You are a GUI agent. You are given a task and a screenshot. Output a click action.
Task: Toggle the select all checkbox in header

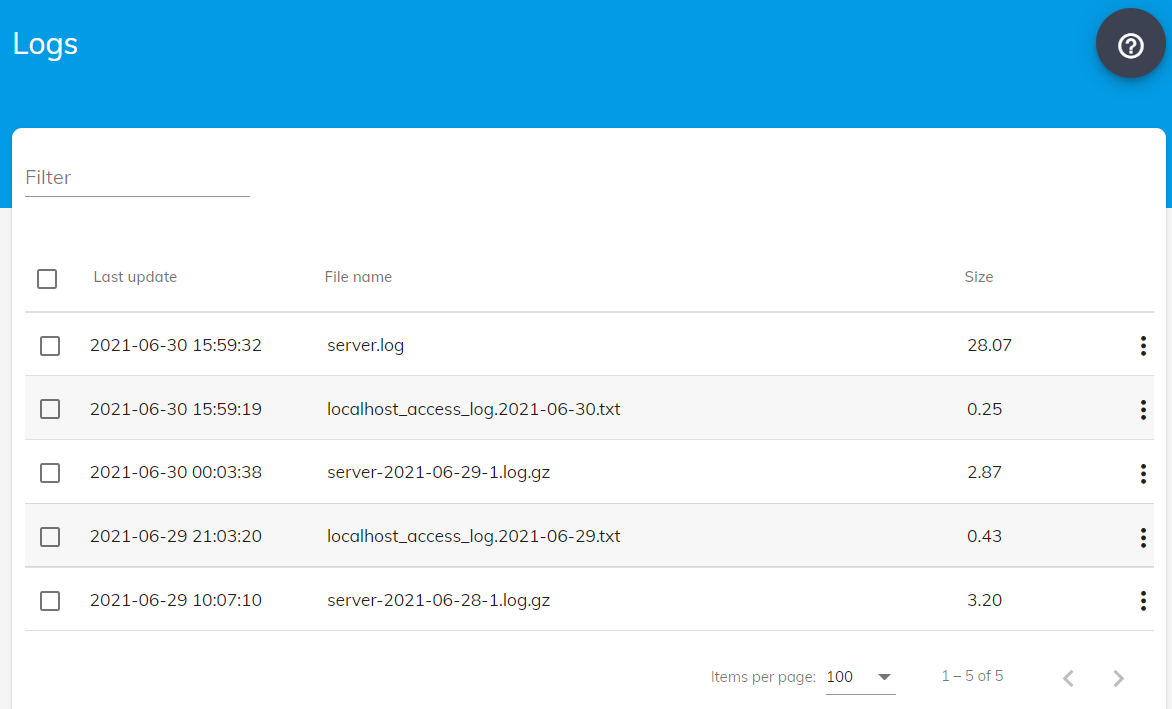47,279
